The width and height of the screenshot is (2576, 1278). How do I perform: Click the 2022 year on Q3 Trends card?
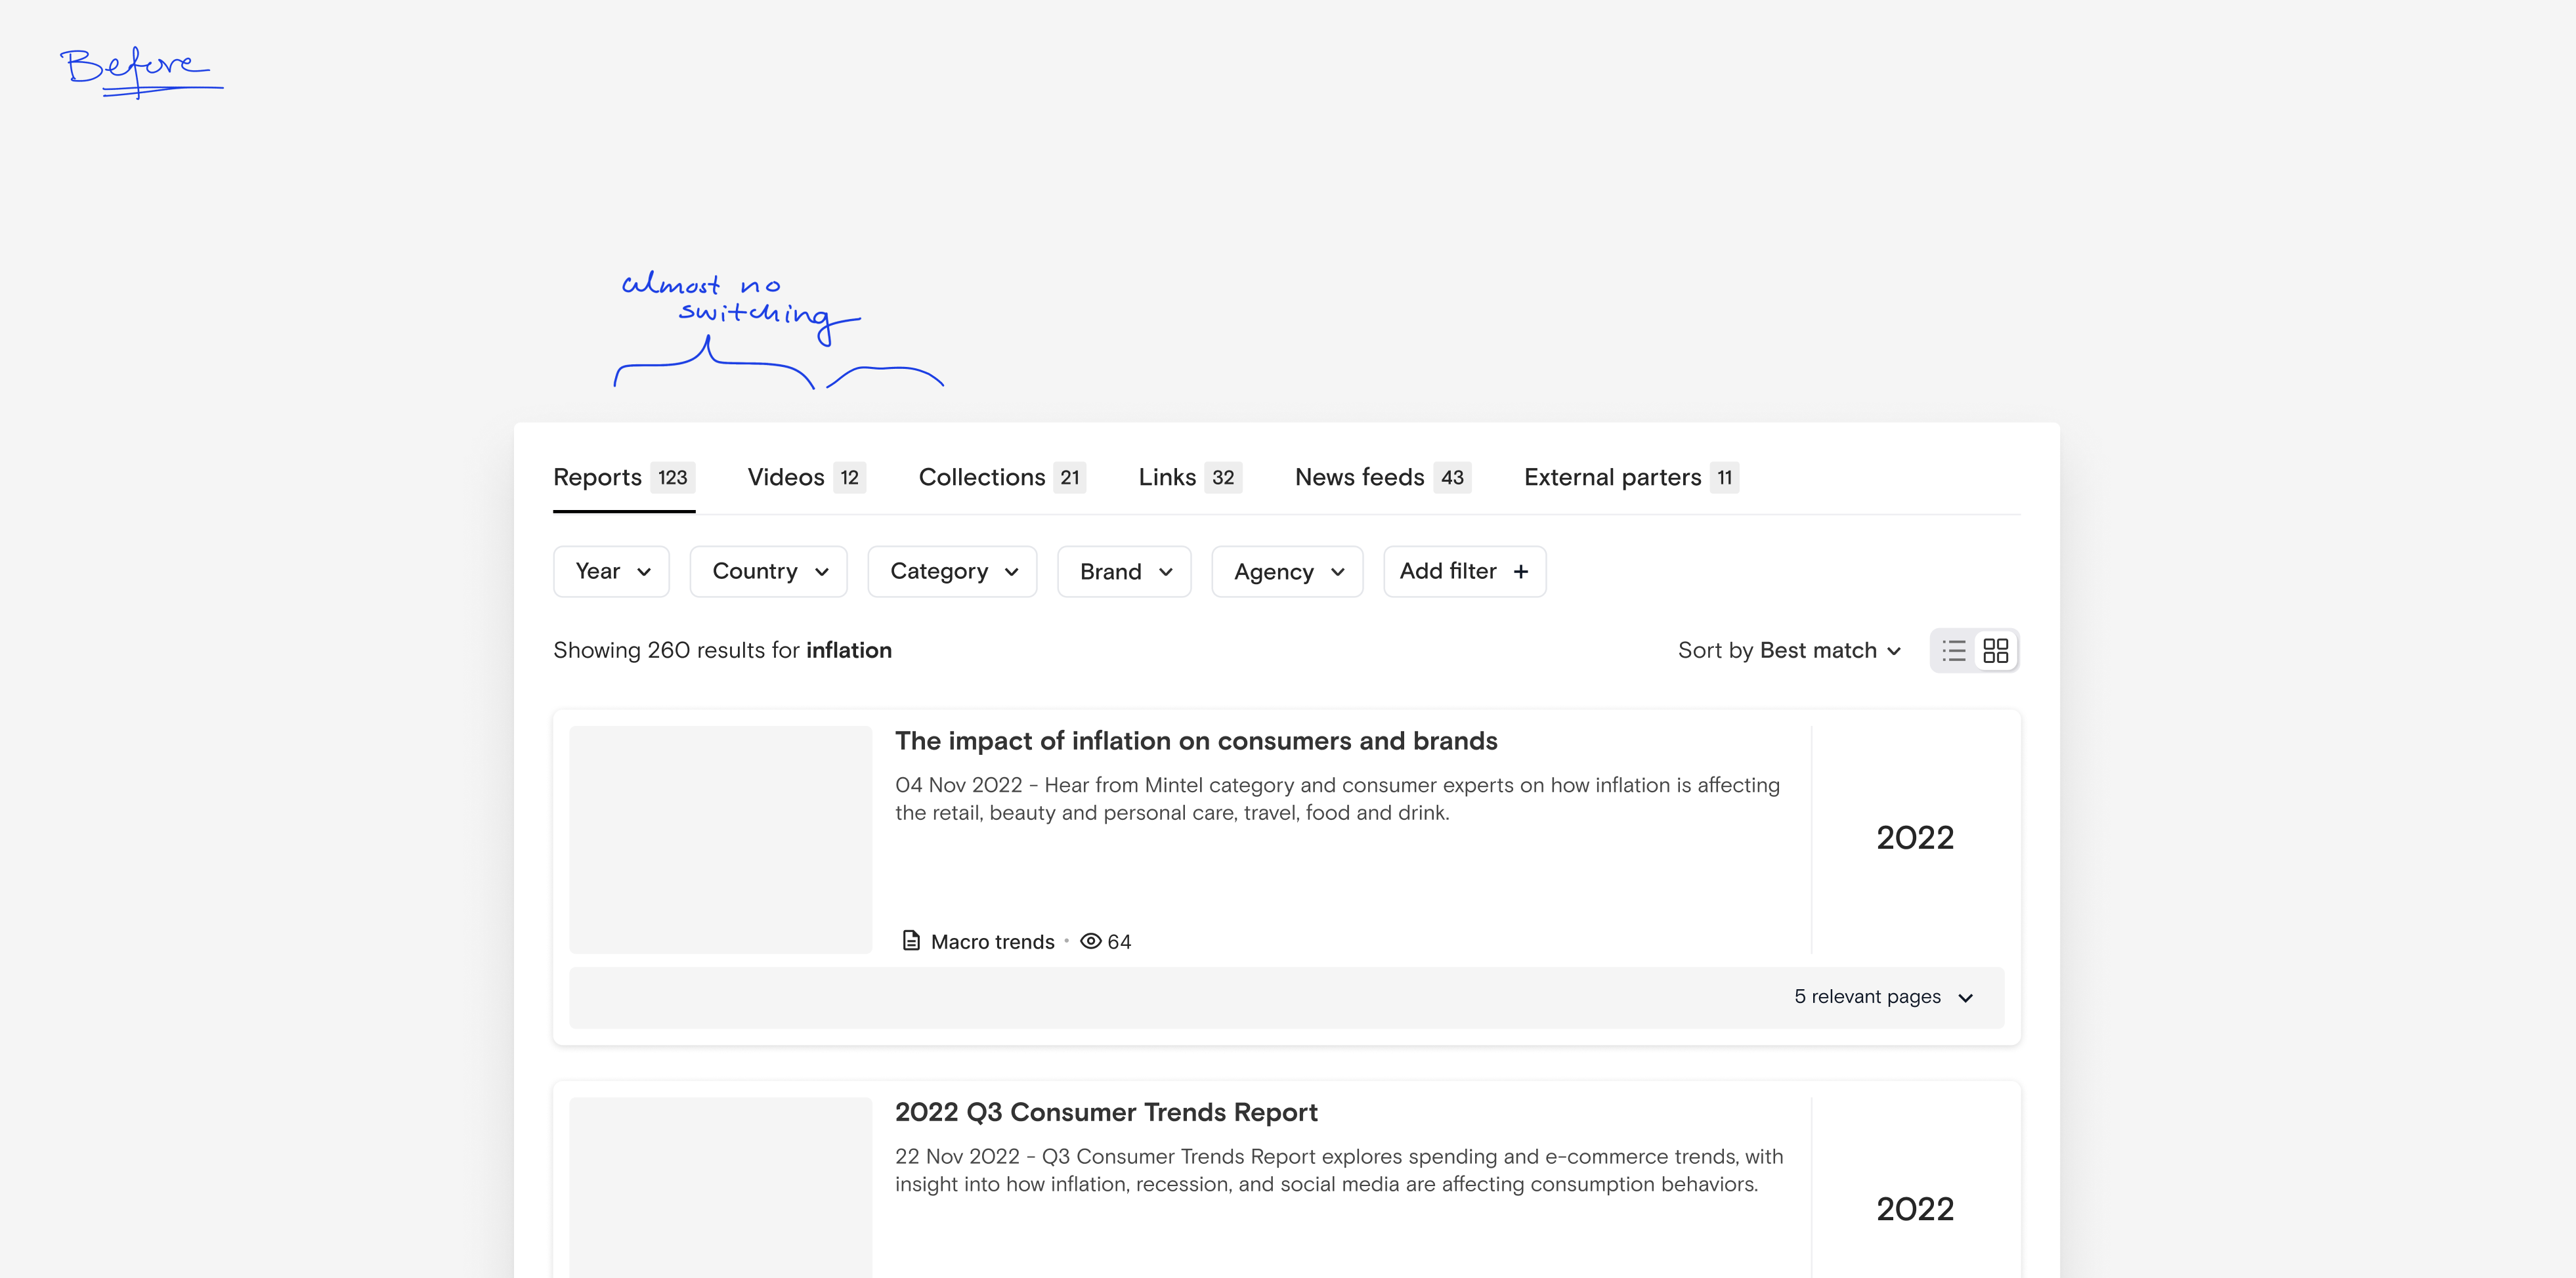(1915, 1210)
